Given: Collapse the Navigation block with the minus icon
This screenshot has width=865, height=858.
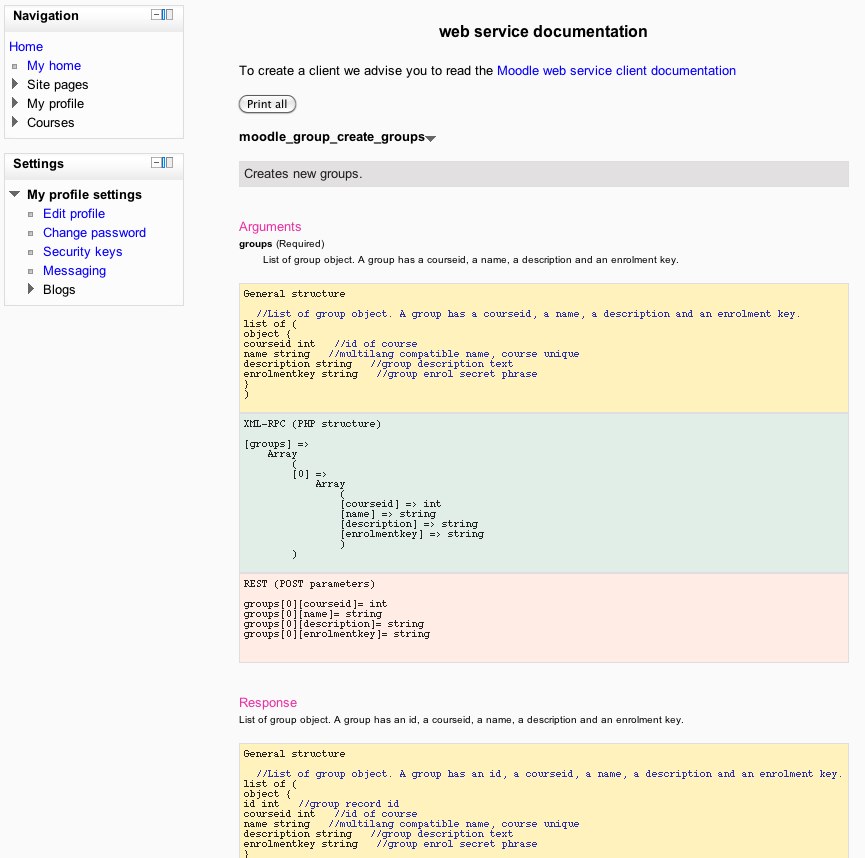Looking at the screenshot, I should (156, 15).
